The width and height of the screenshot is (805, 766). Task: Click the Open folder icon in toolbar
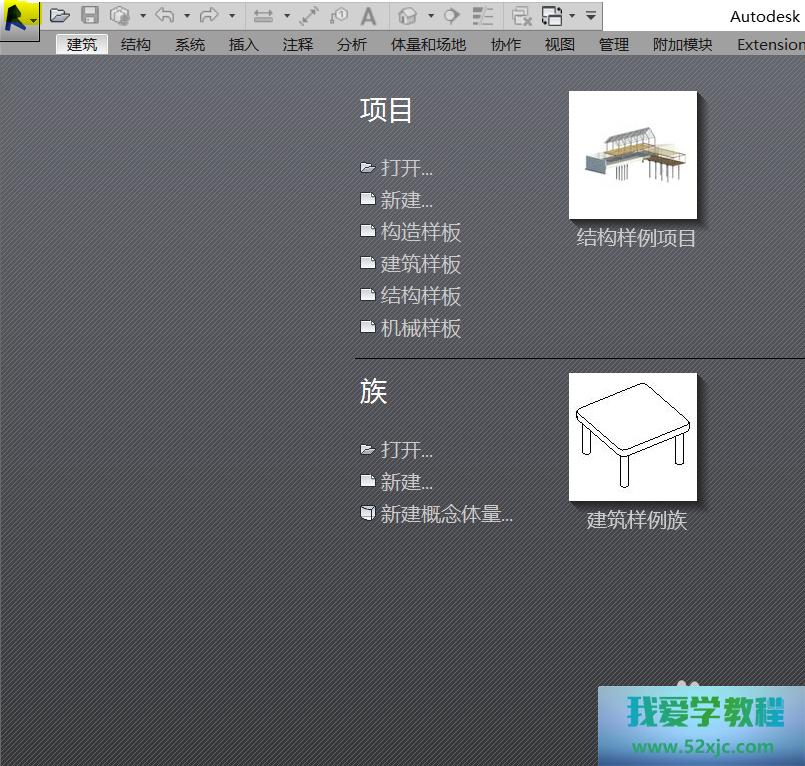[x=60, y=15]
